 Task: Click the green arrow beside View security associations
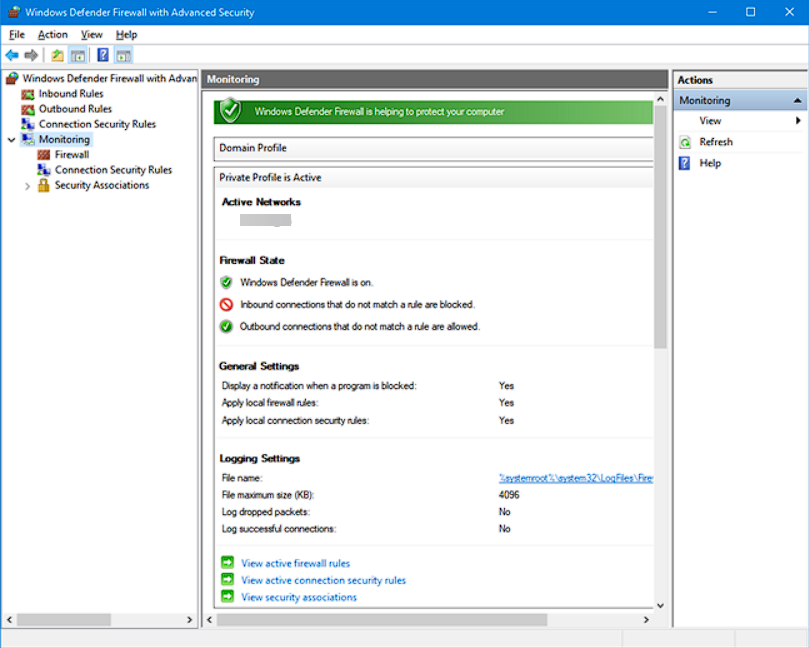pos(228,597)
